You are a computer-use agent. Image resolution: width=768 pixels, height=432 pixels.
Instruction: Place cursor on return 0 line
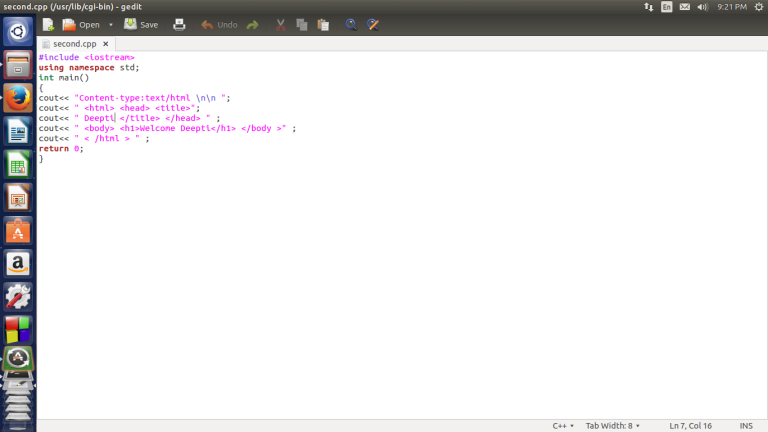61,148
